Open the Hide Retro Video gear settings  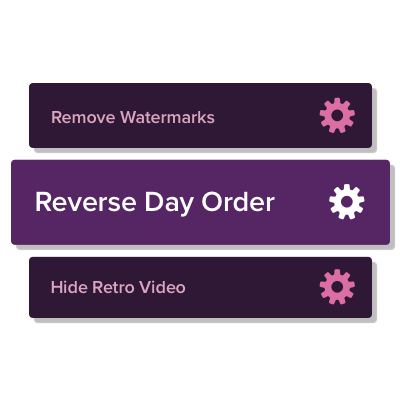(337, 287)
